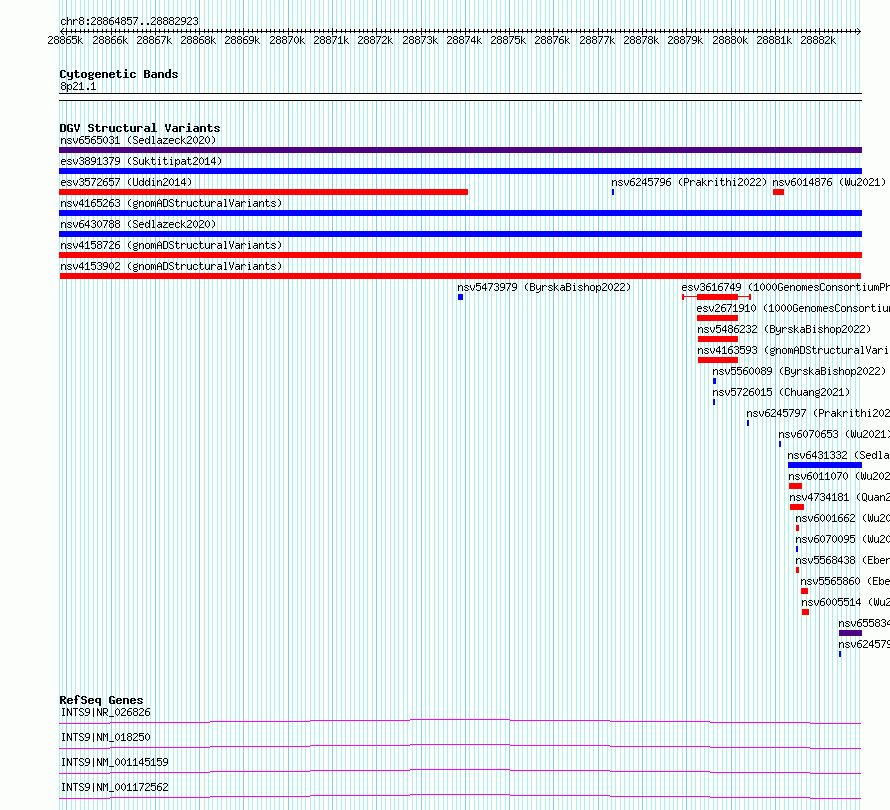Open INTS9|NR_026826 gene label
The width and height of the screenshot is (890, 810).
[x=106, y=712]
